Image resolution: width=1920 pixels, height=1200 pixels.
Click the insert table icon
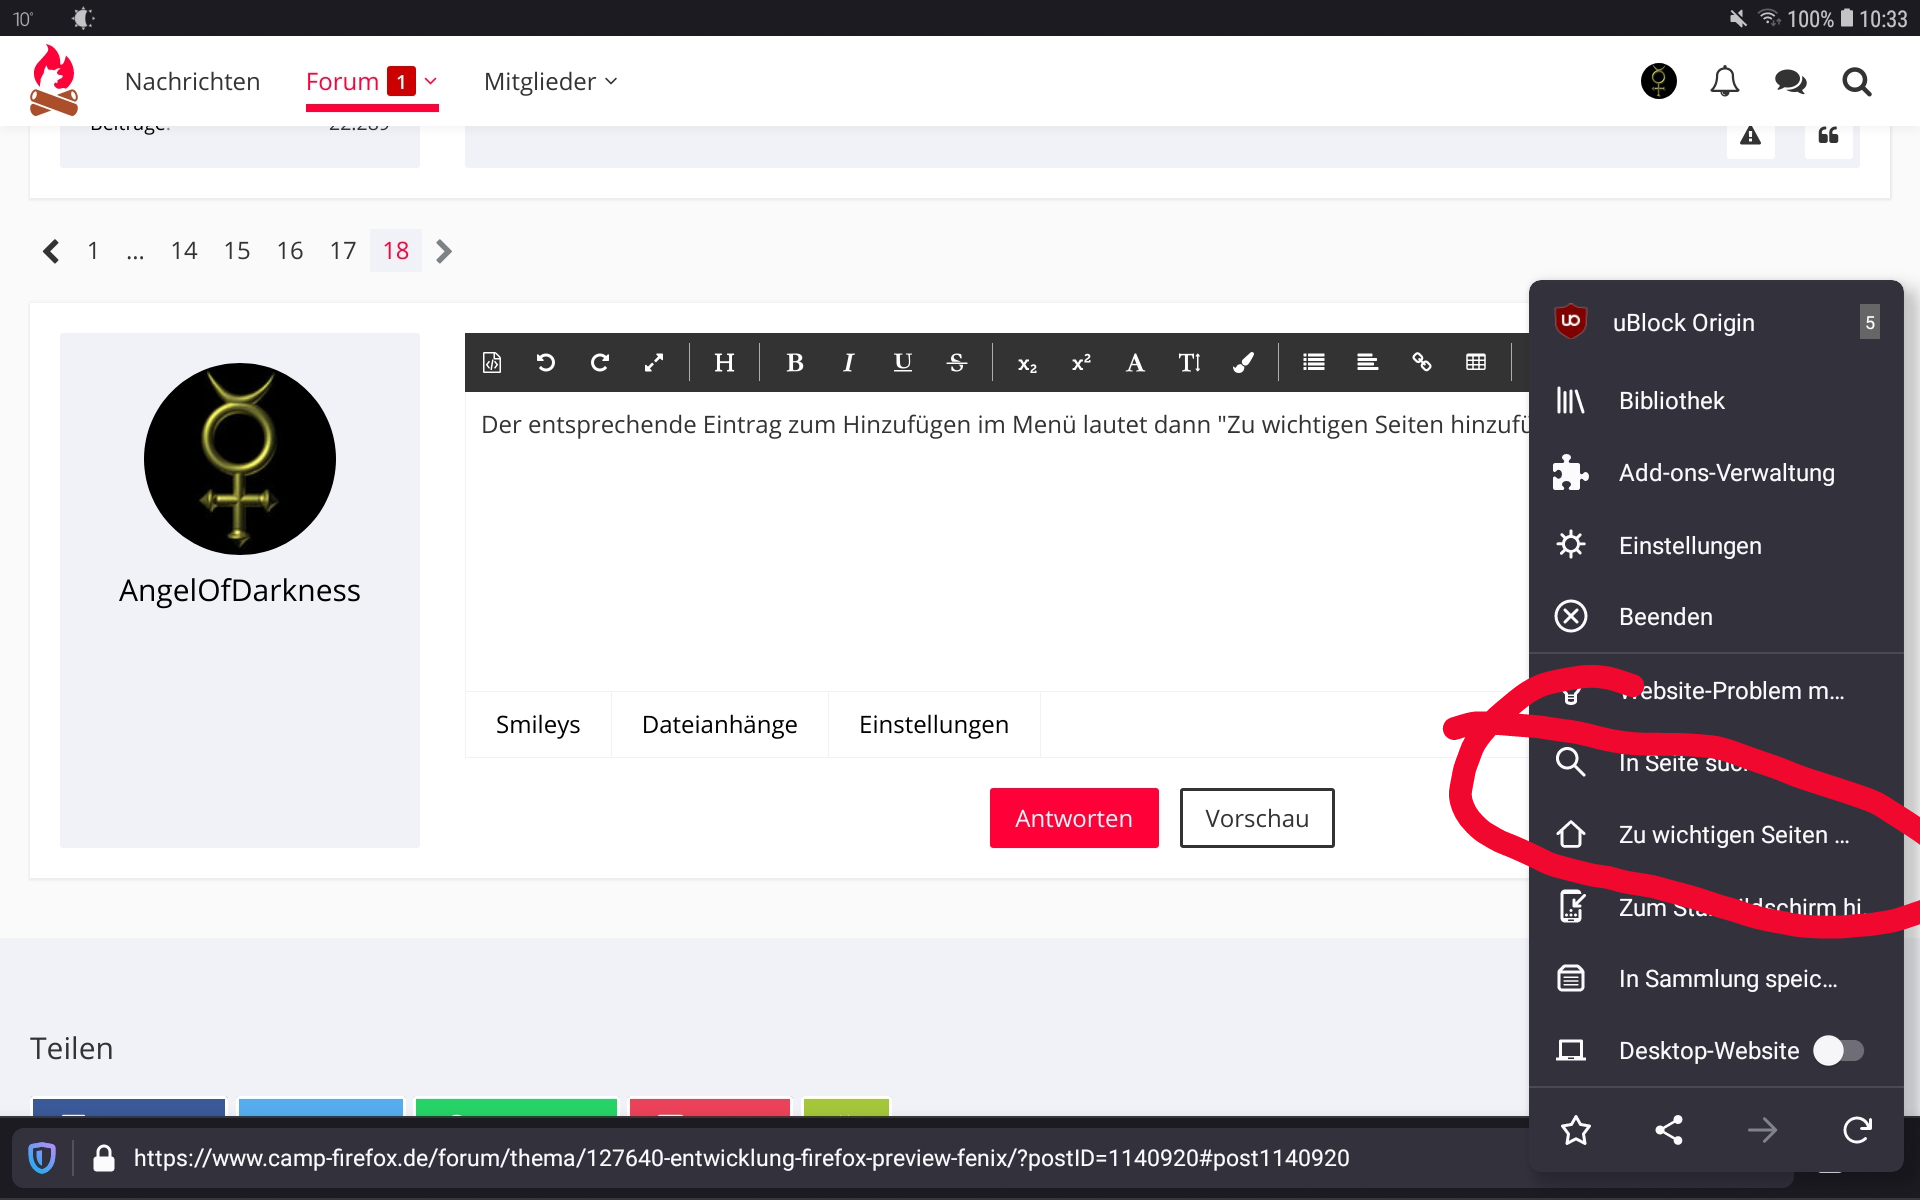pyautogui.click(x=1475, y=363)
